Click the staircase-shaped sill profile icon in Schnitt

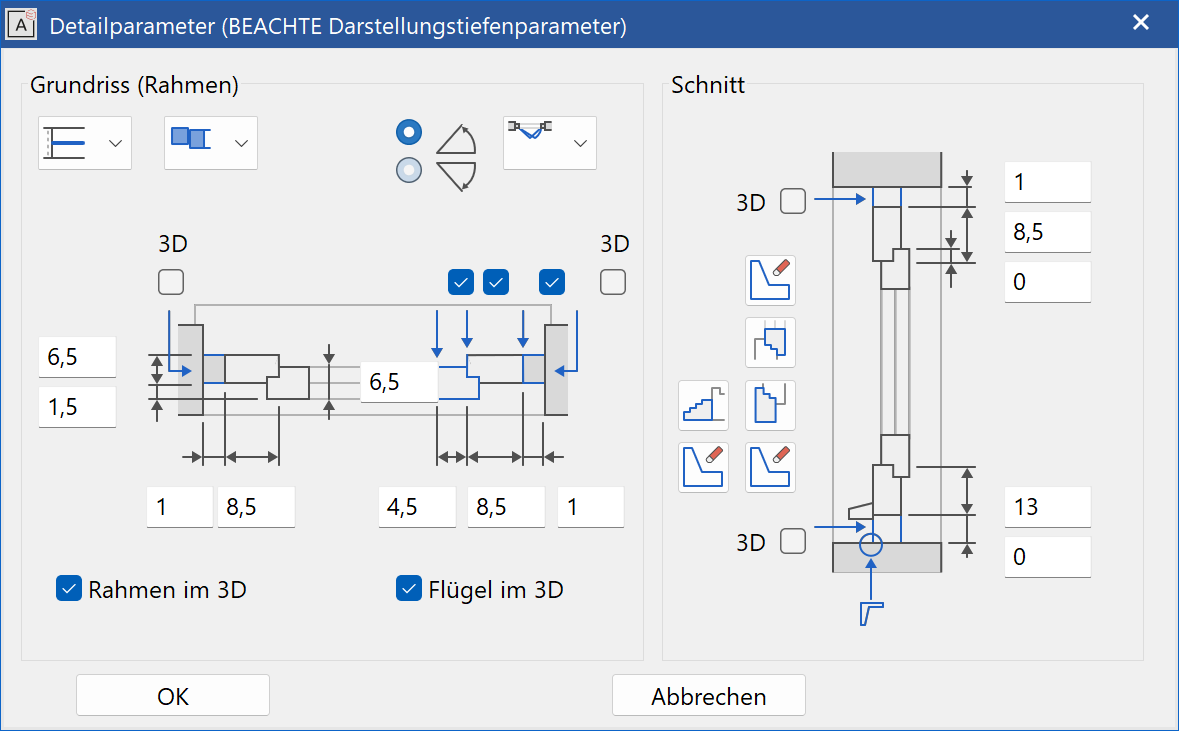point(703,405)
